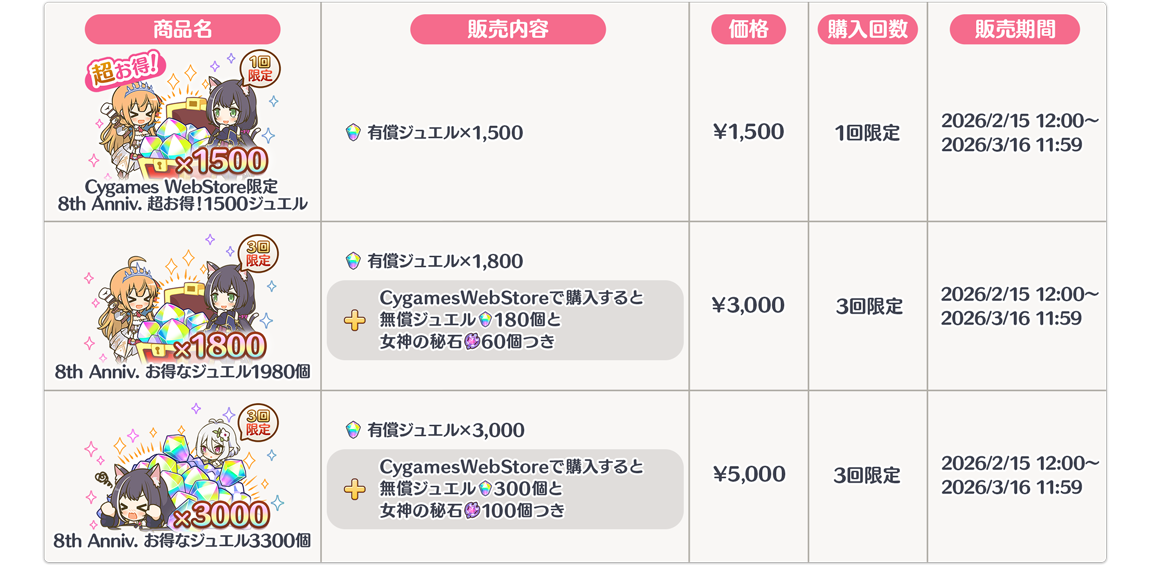Click purple goddess stone icon near 100個
The width and height of the screenshot is (1150, 565).
click(472, 511)
